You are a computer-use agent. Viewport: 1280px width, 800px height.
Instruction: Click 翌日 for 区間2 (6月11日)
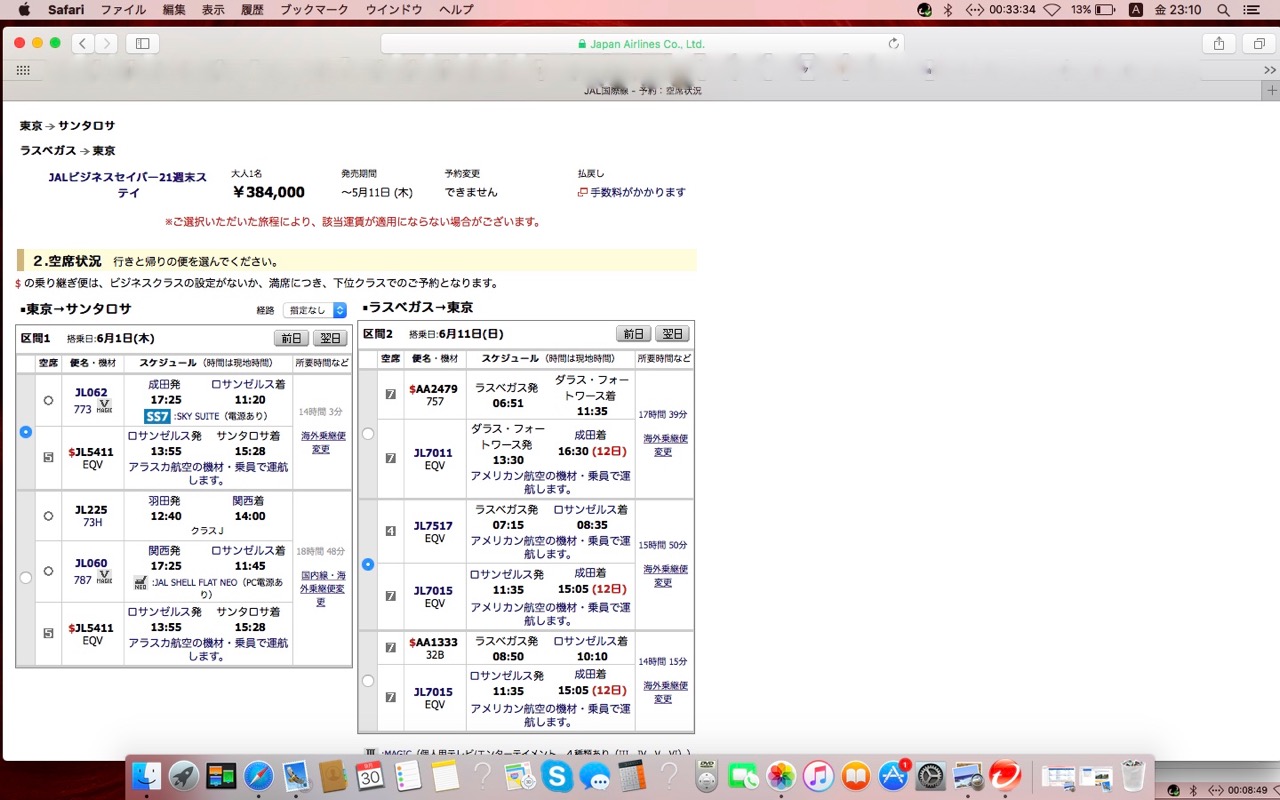pyautogui.click(x=672, y=334)
